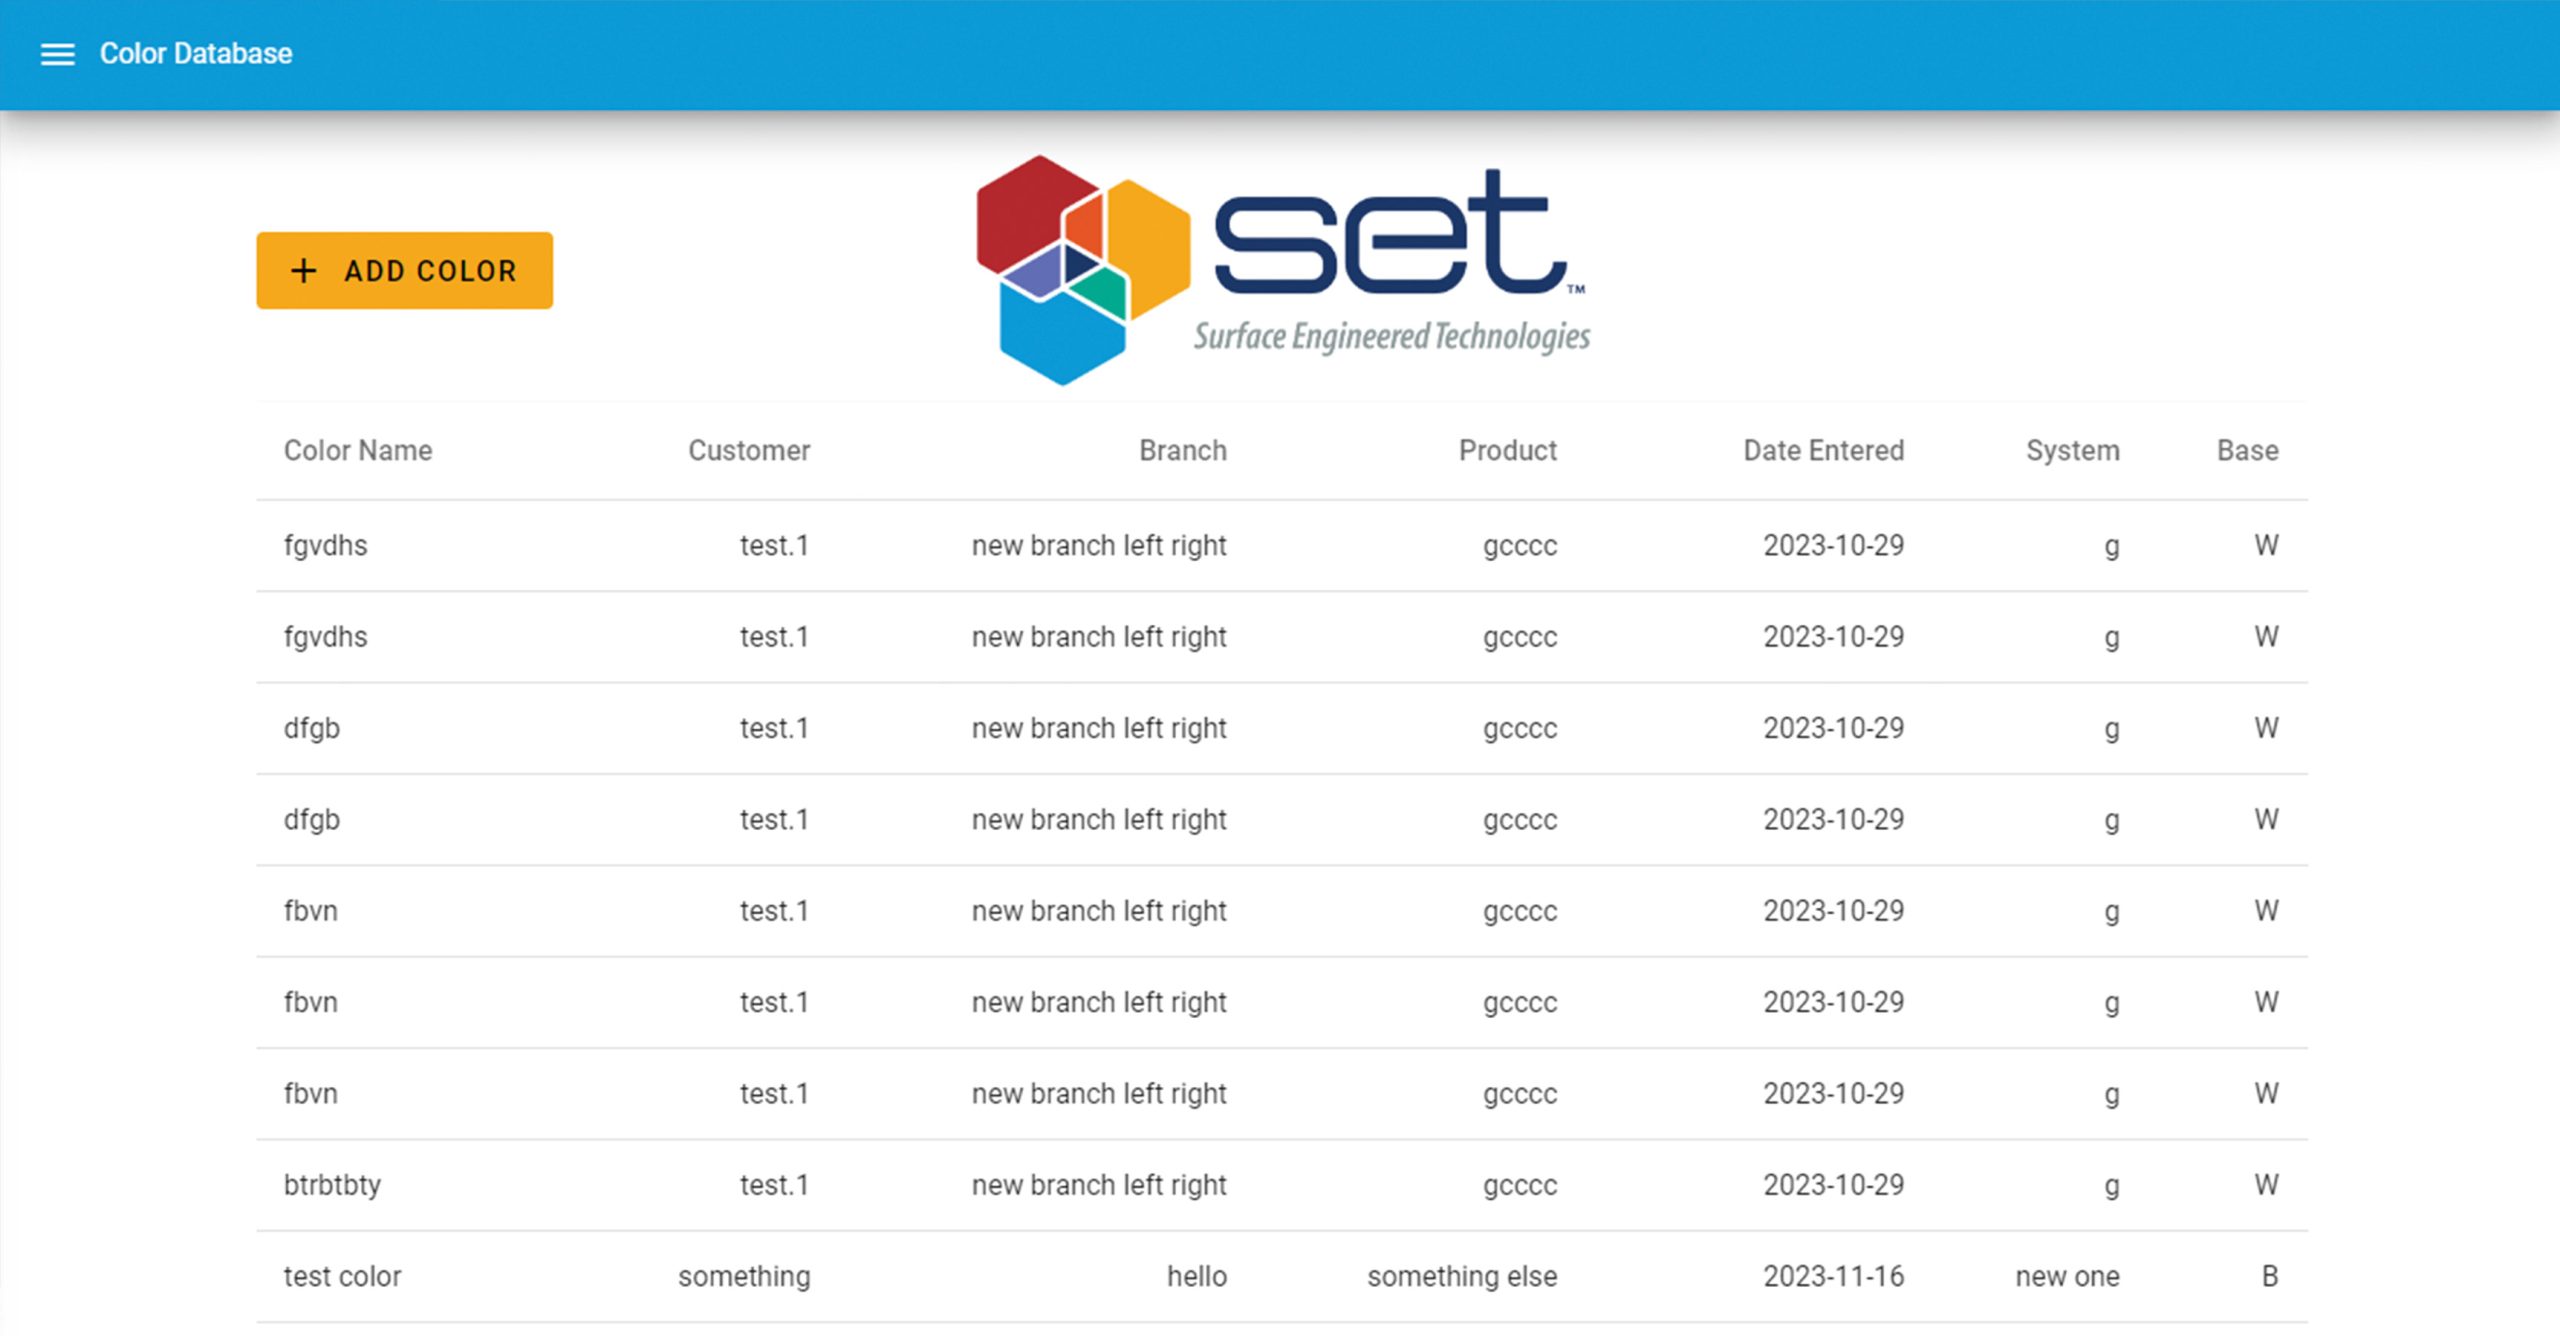Viewport: 2560px width, 1336px height.
Task: Sort by Color Name column header
Action: click(358, 450)
